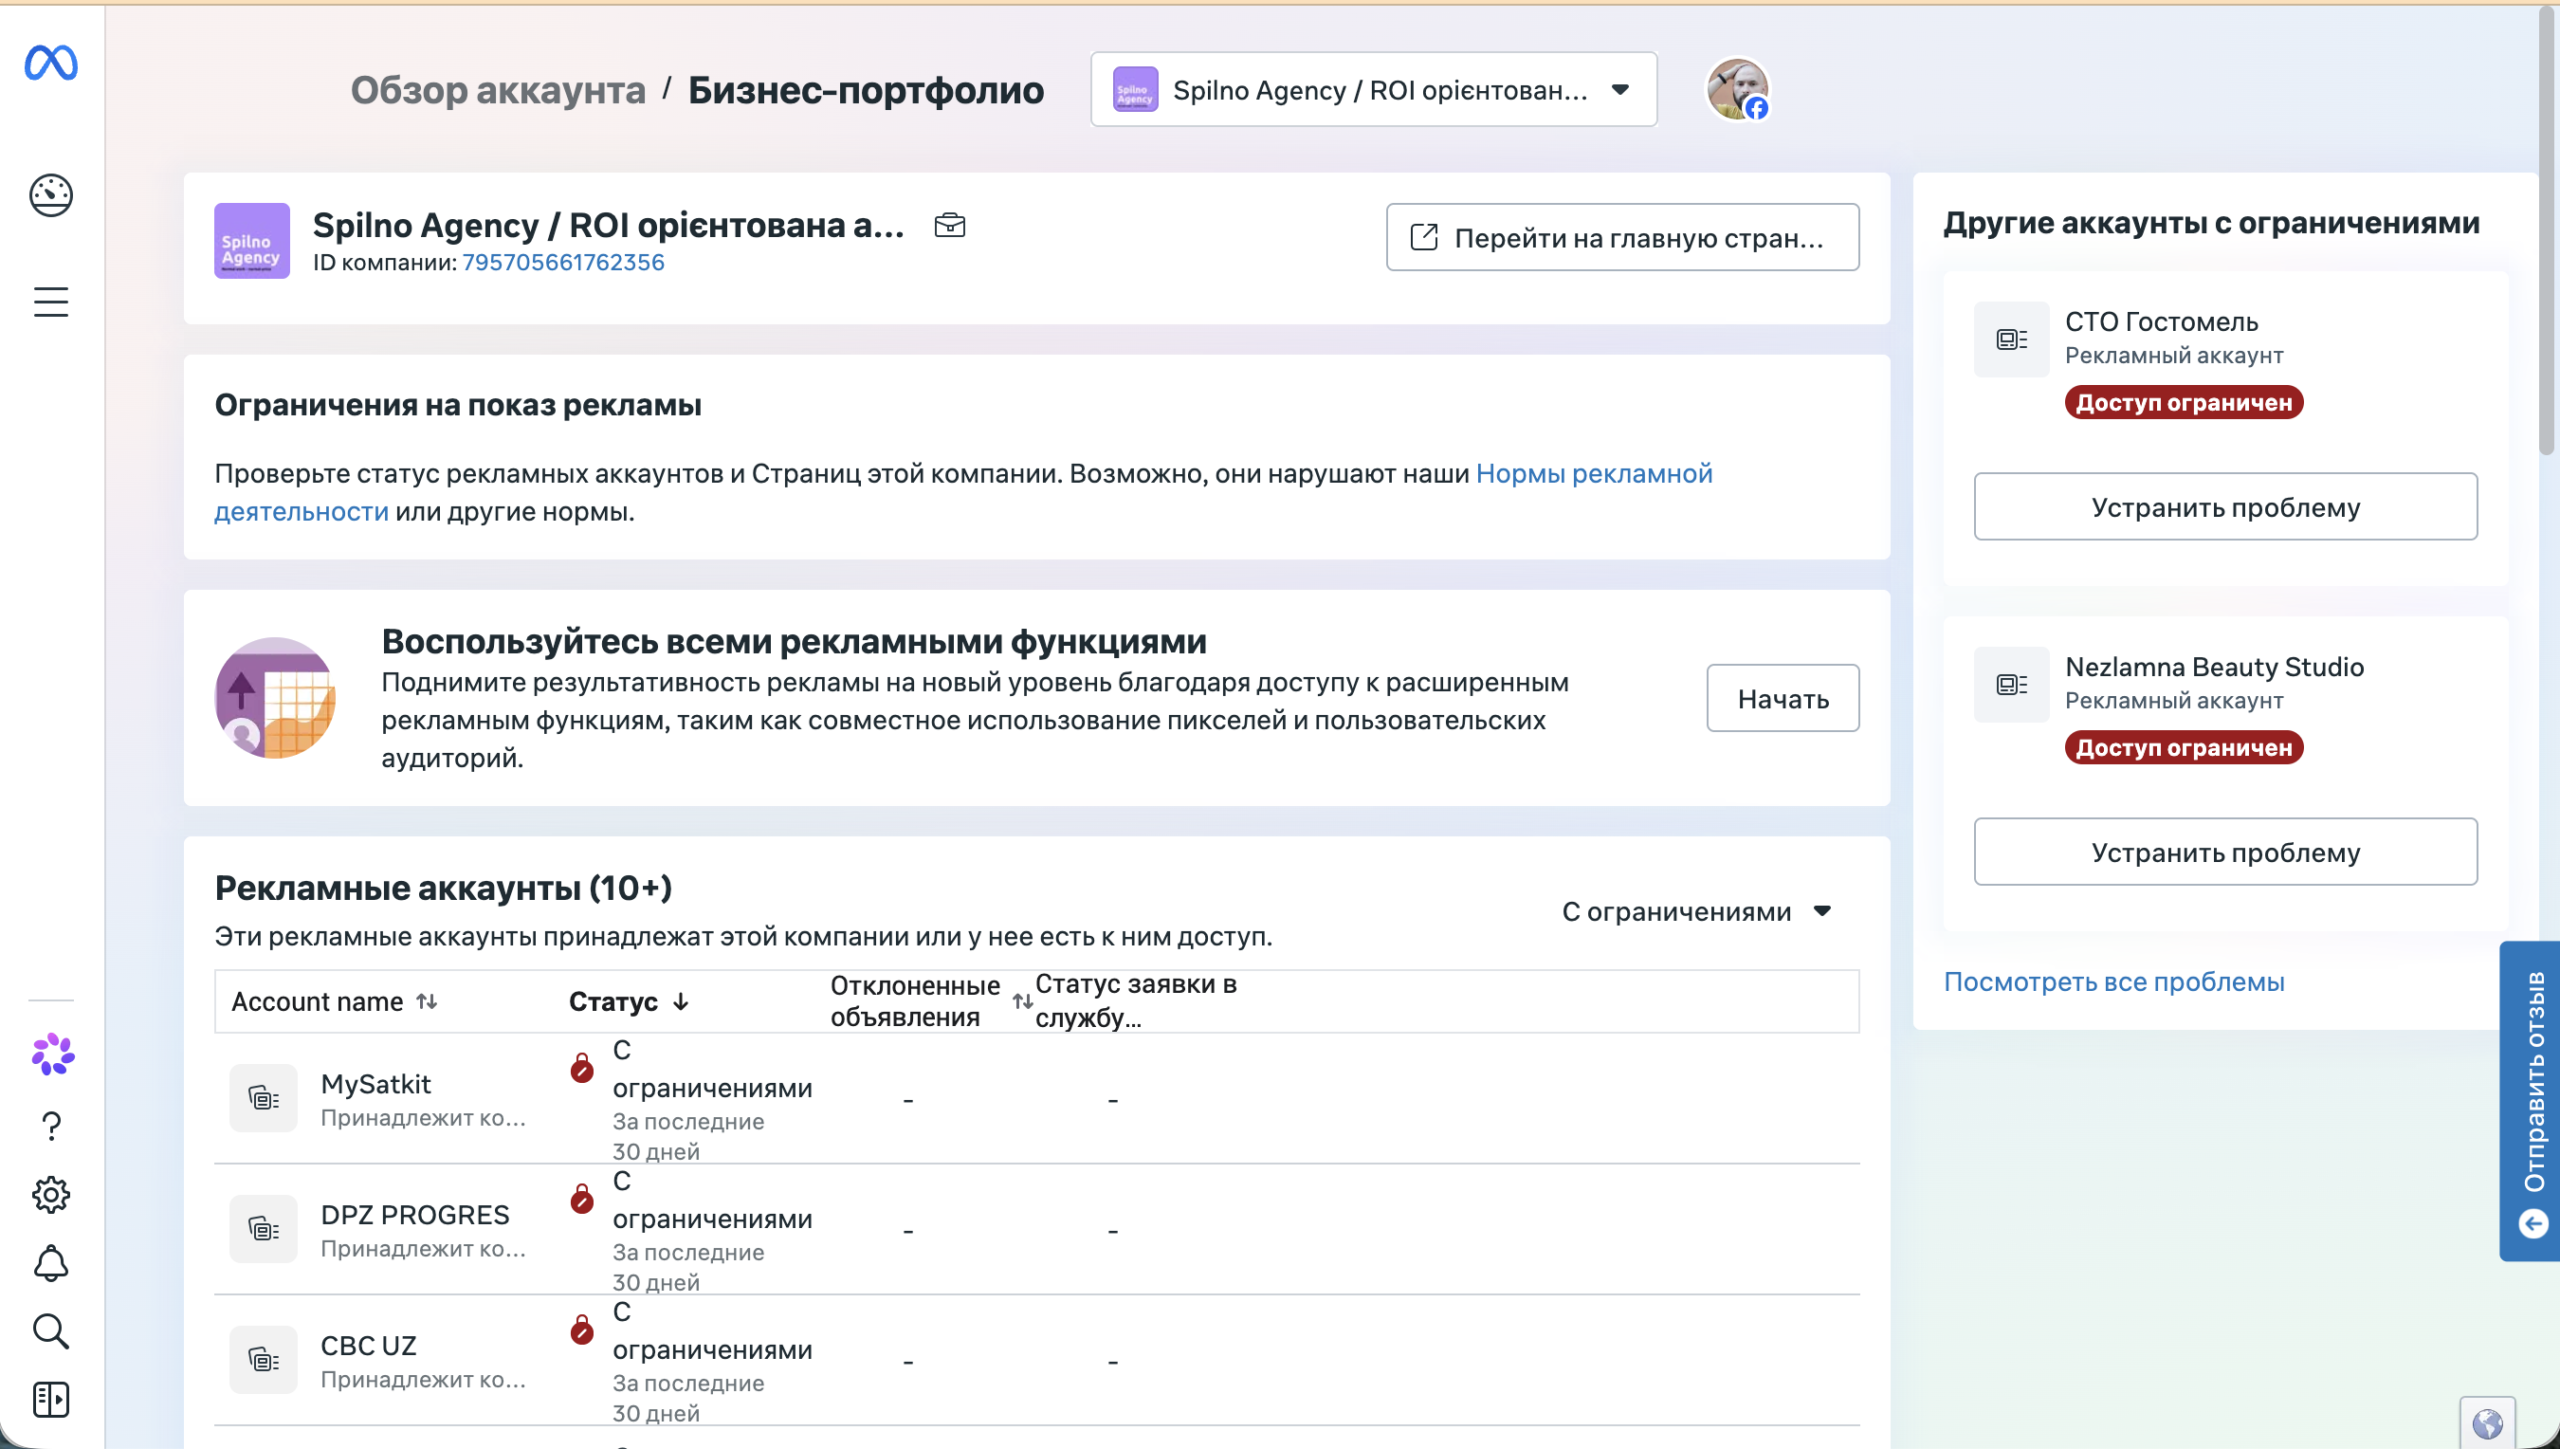
Task: Open notifications bell icon
Action: [51, 1264]
